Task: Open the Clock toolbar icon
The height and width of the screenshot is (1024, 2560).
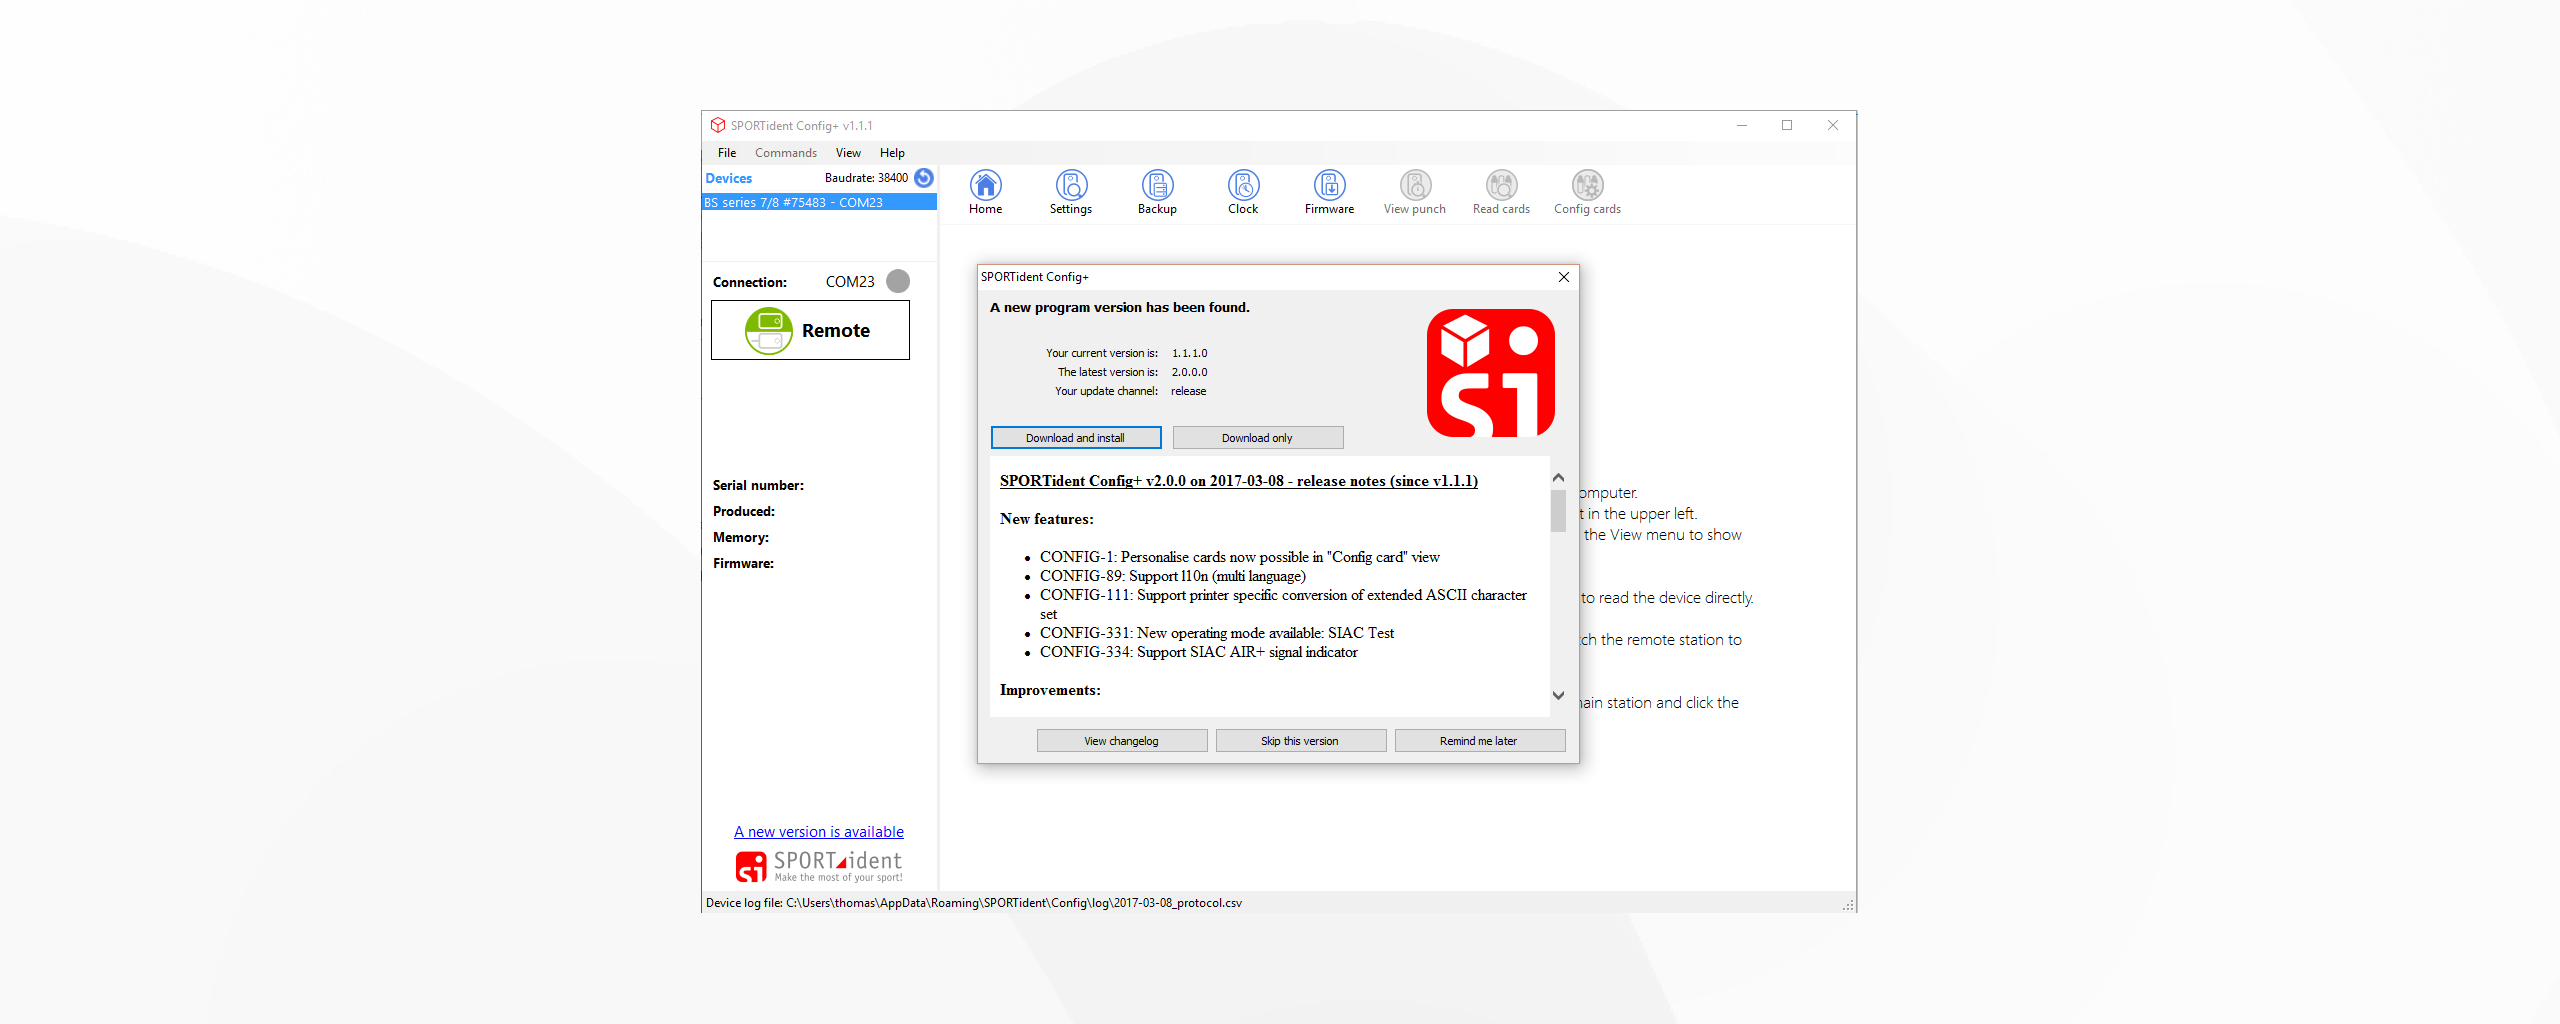Action: pos(1243,192)
